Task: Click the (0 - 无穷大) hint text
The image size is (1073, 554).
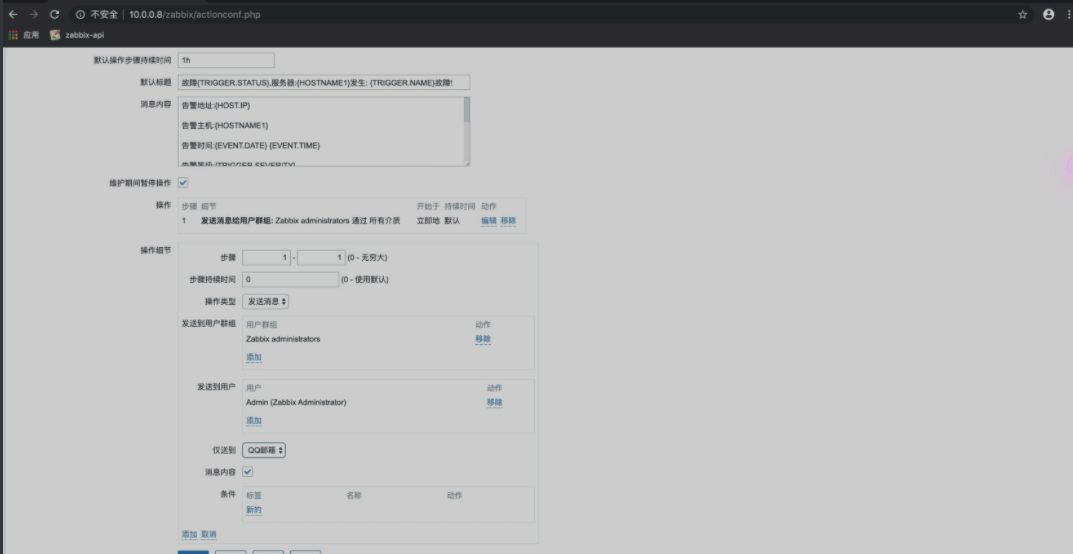Action: pos(367,258)
